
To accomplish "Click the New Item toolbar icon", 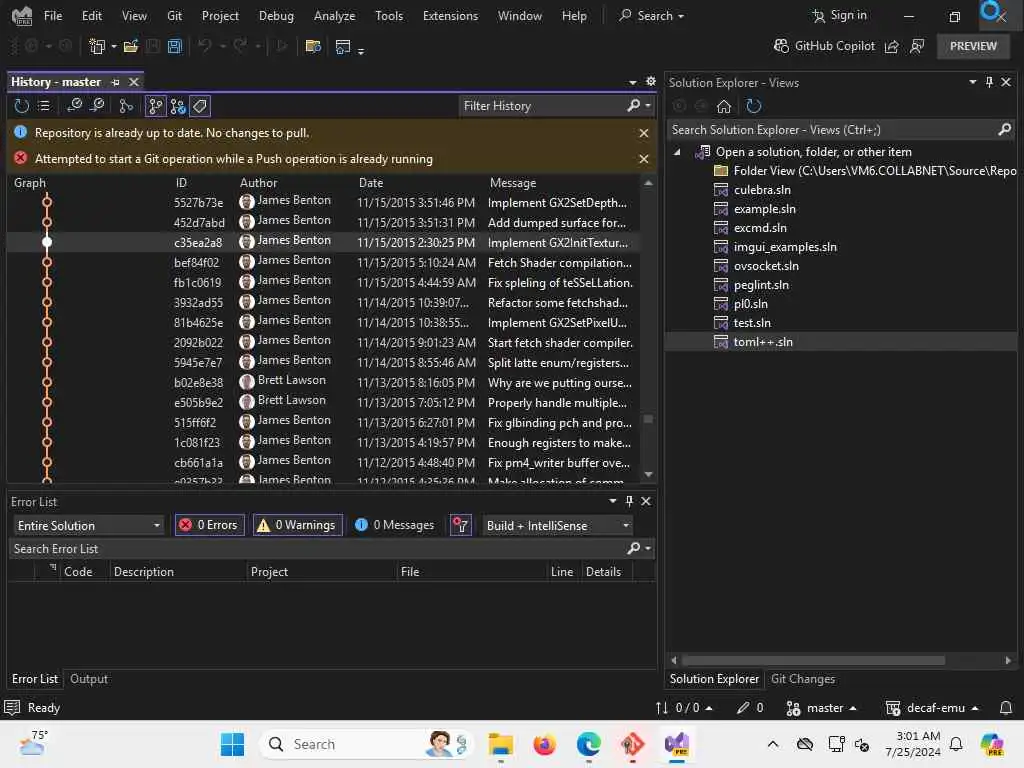I will (x=97, y=46).
